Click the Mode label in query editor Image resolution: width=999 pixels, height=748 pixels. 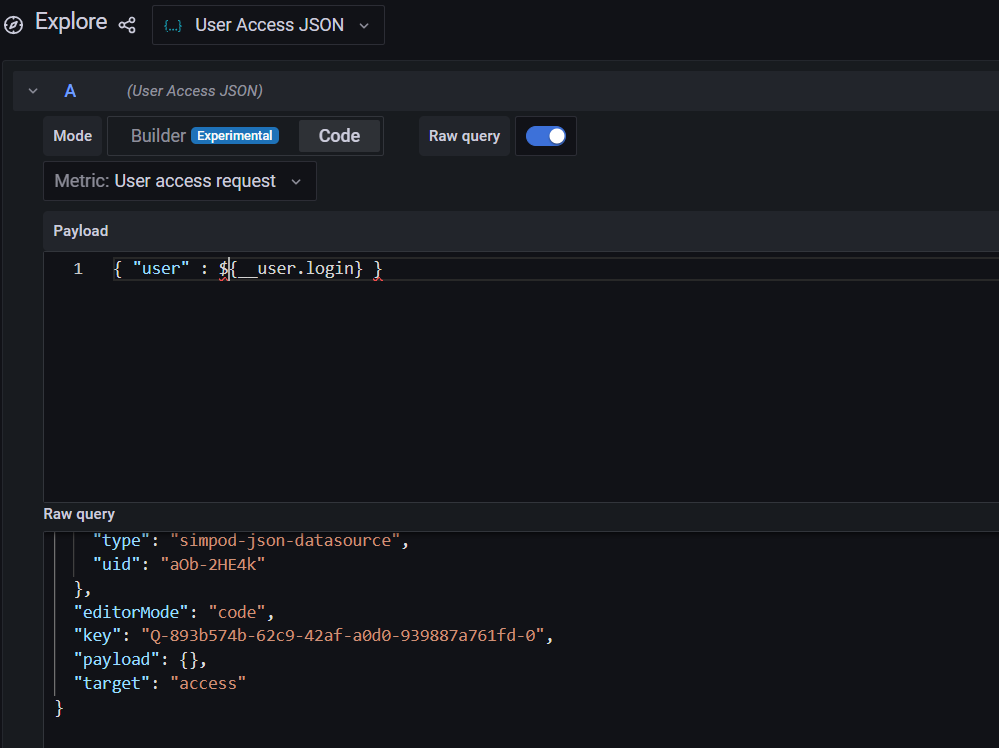click(72, 135)
